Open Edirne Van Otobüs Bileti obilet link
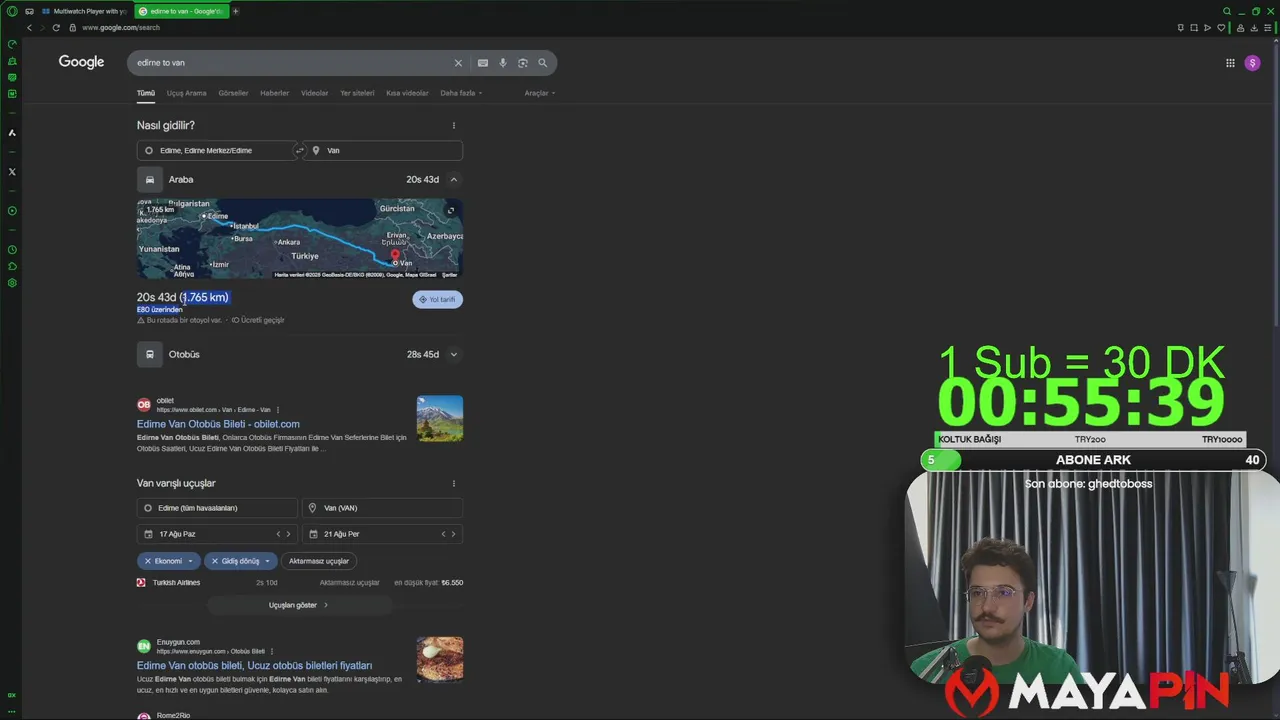1280x720 pixels. [218, 424]
